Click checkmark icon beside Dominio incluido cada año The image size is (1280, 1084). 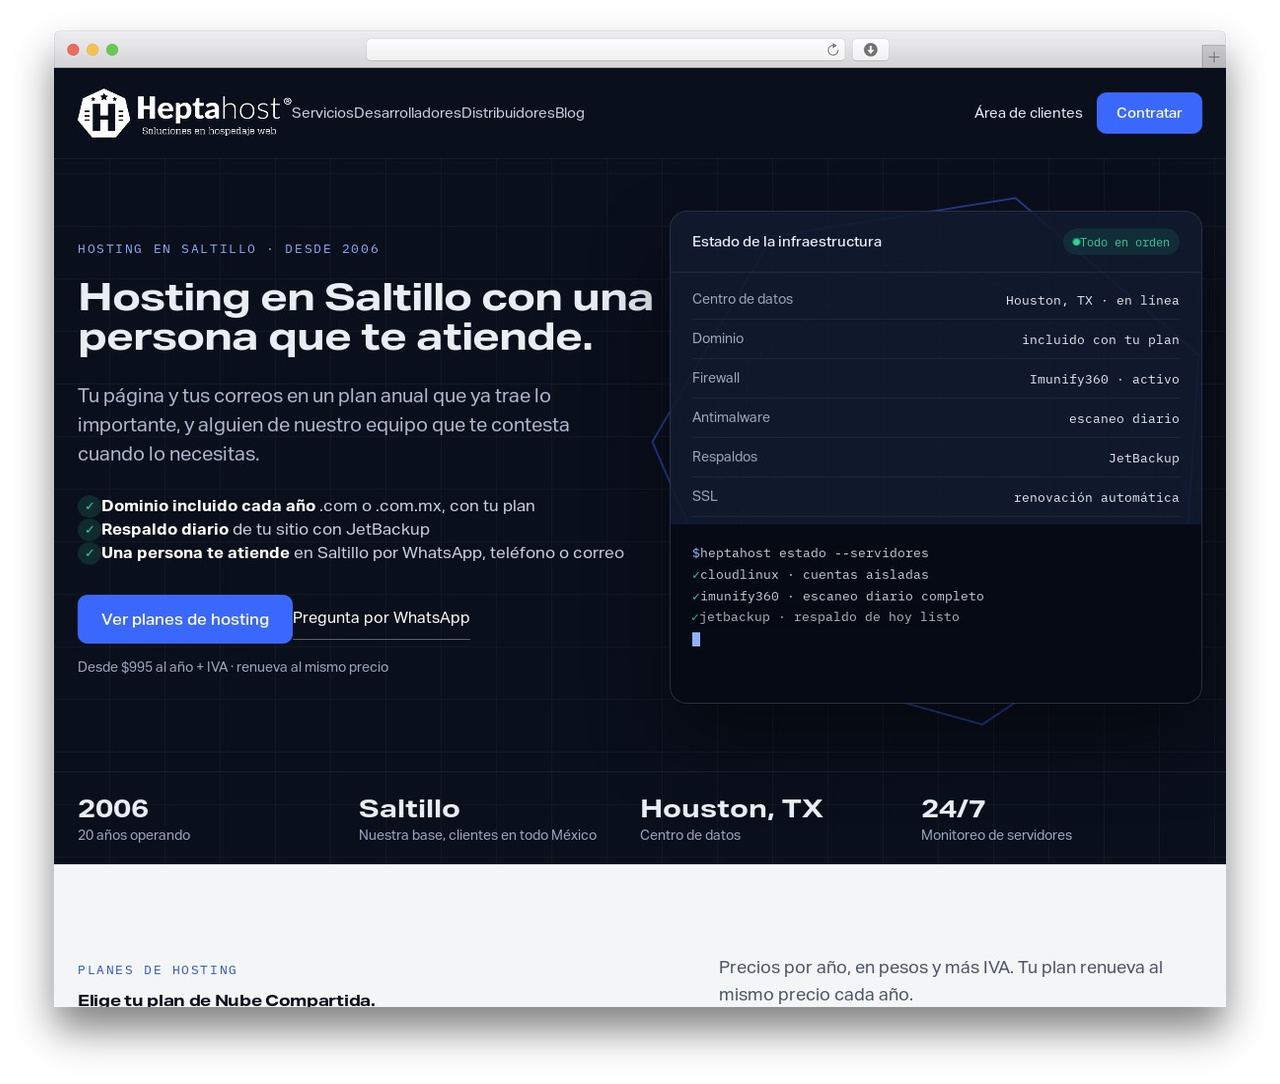[x=89, y=506]
